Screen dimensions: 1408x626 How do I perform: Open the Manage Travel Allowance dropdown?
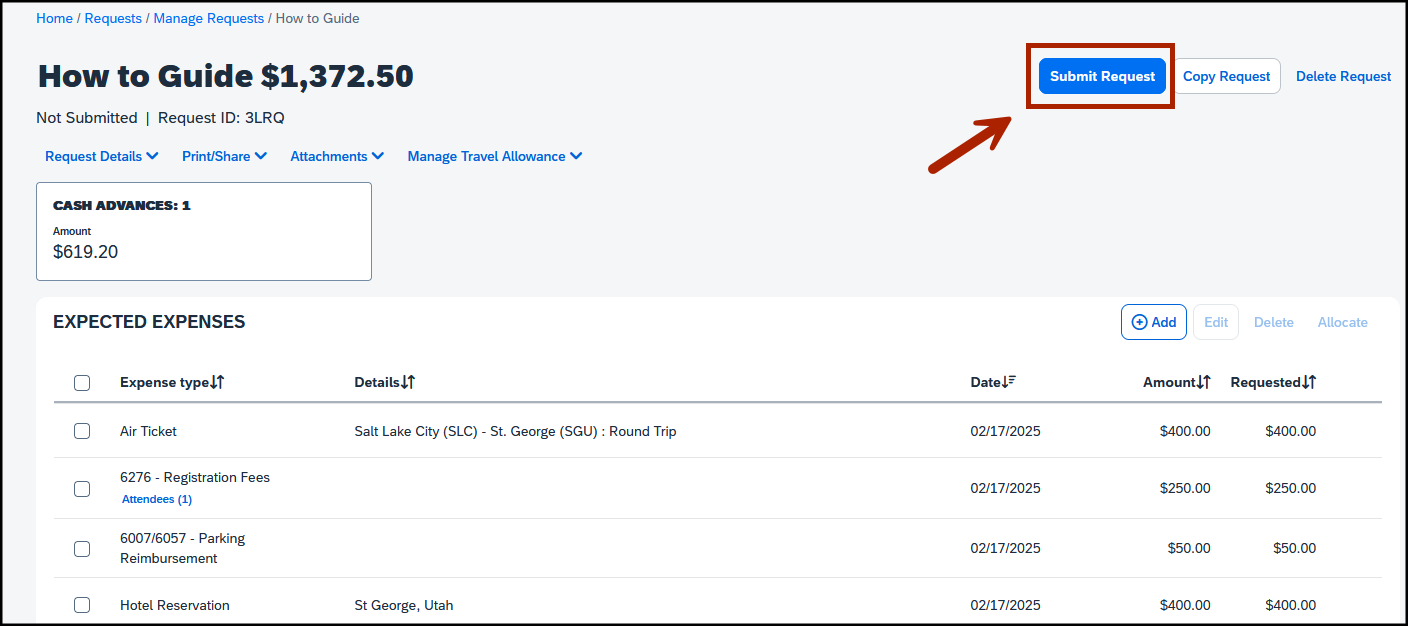(495, 156)
